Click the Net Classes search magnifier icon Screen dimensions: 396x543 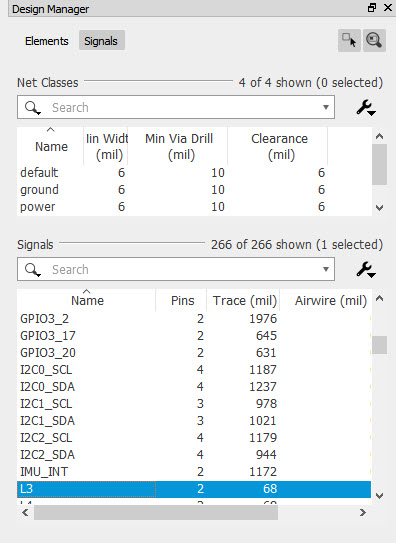click(x=33, y=108)
